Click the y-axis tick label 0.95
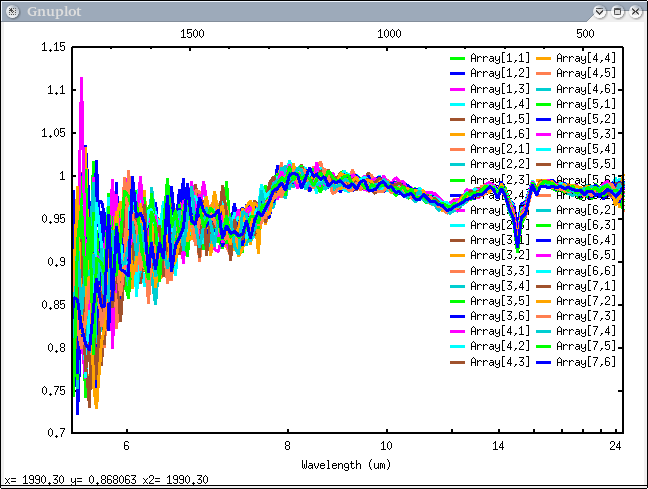The height and width of the screenshot is (489, 648). pyautogui.click(x=53, y=219)
